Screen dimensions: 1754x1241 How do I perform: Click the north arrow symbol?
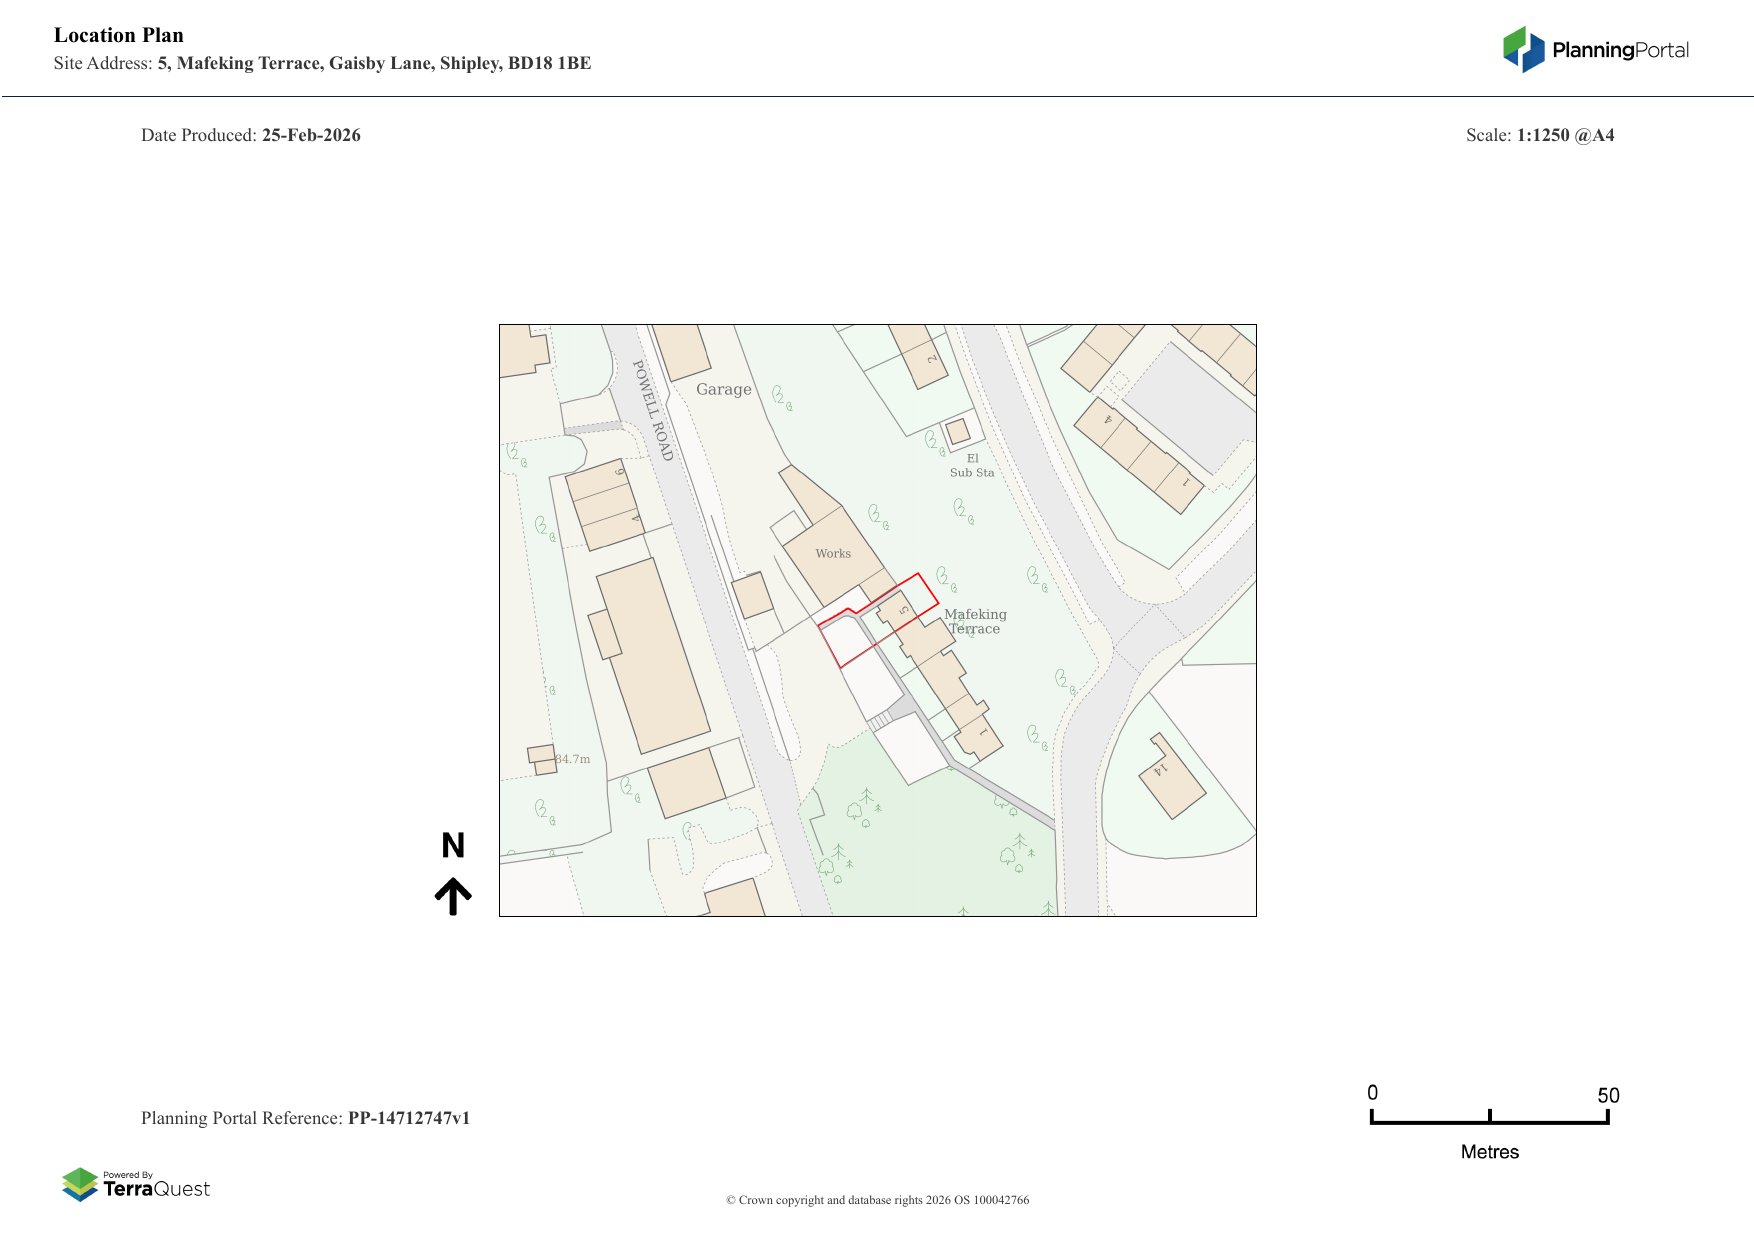[453, 896]
